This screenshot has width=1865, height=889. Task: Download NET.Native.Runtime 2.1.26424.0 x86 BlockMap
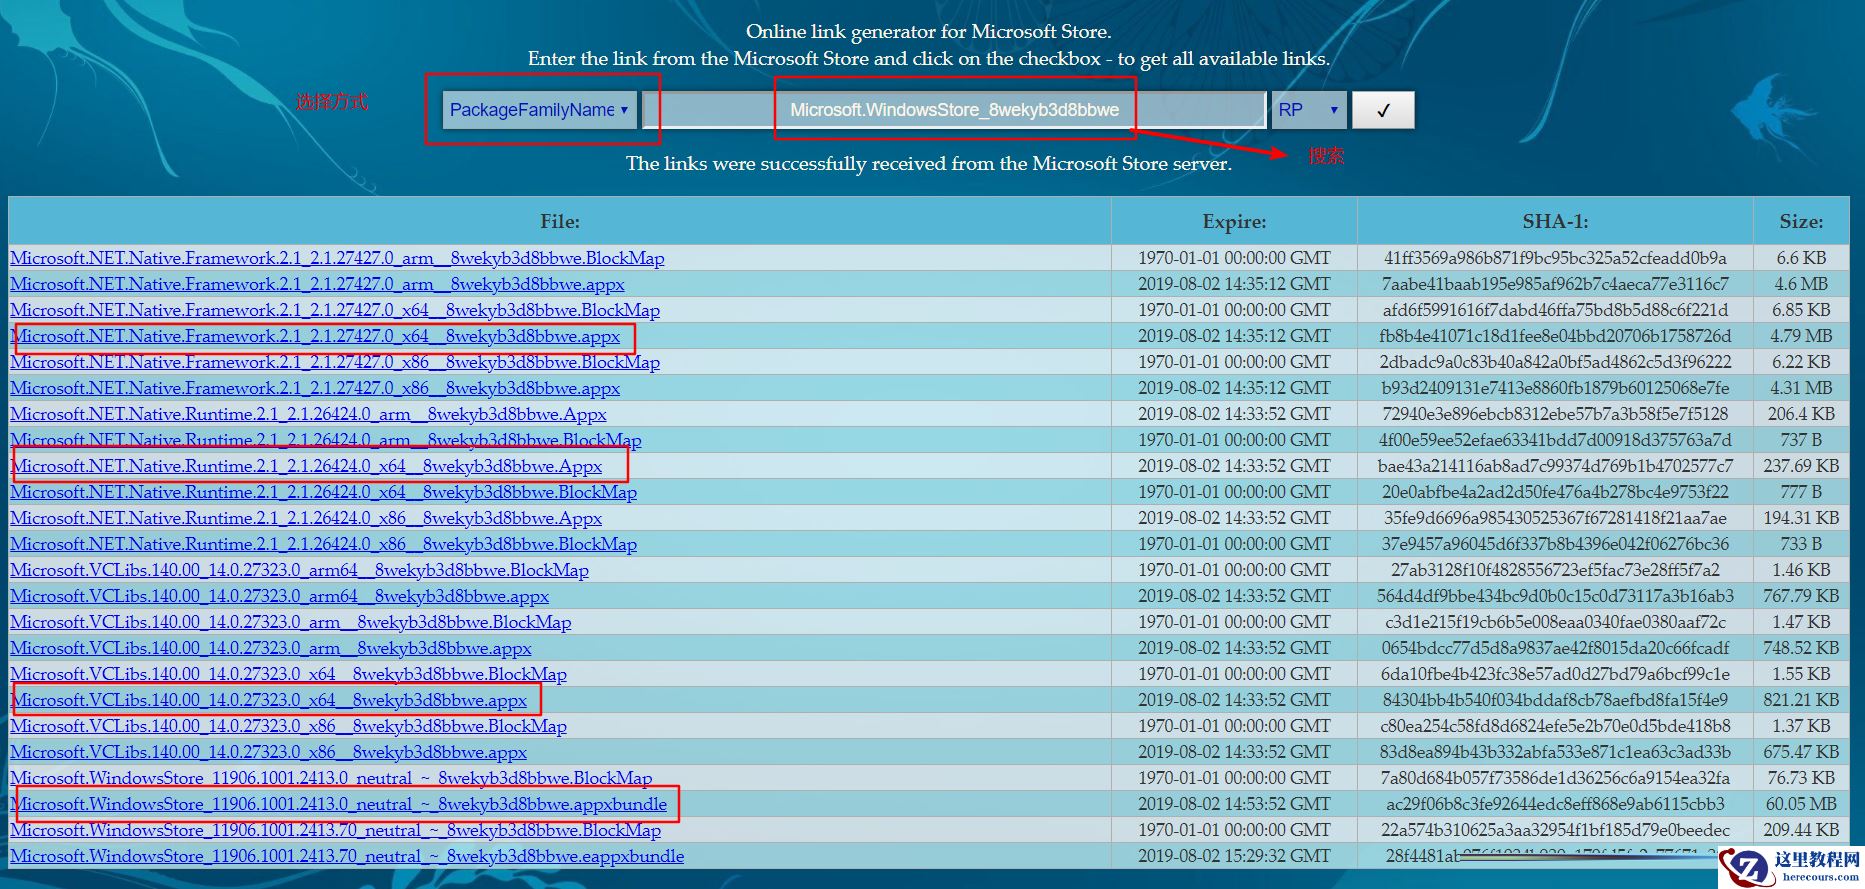tap(323, 544)
